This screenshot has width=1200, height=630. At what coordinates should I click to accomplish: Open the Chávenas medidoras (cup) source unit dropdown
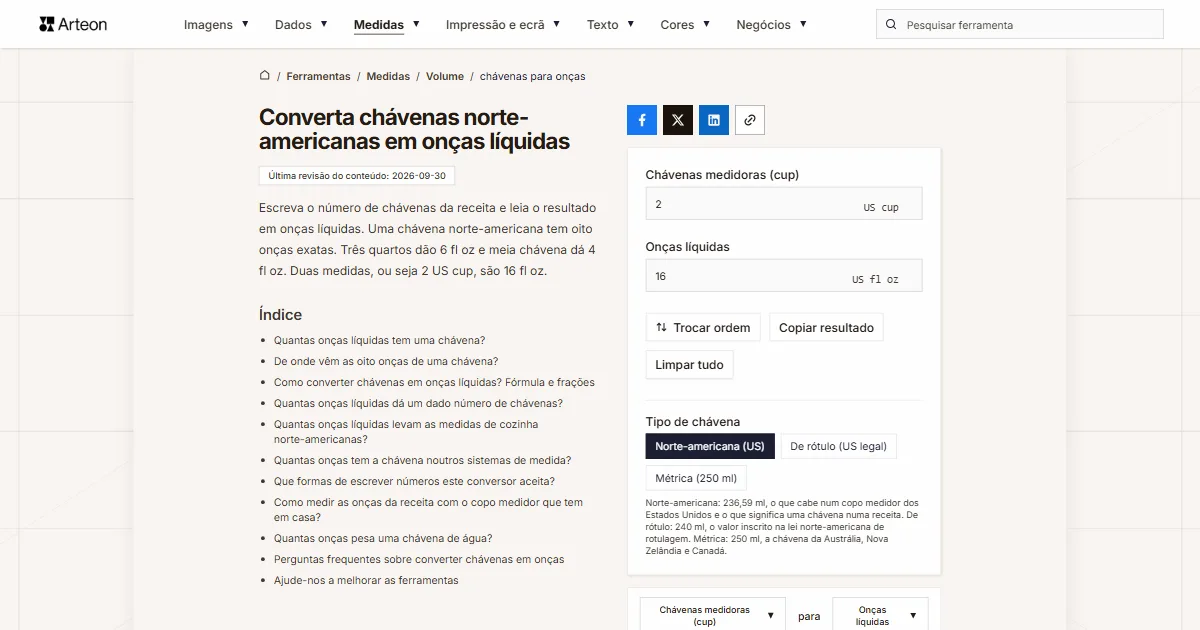(713, 616)
